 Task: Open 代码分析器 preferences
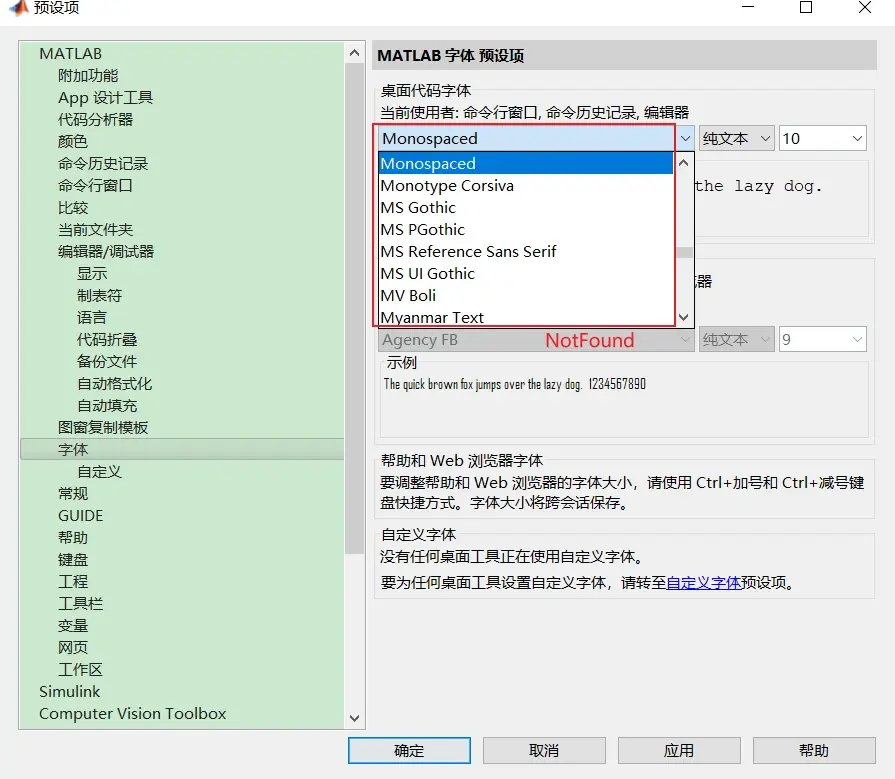coord(95,119)
